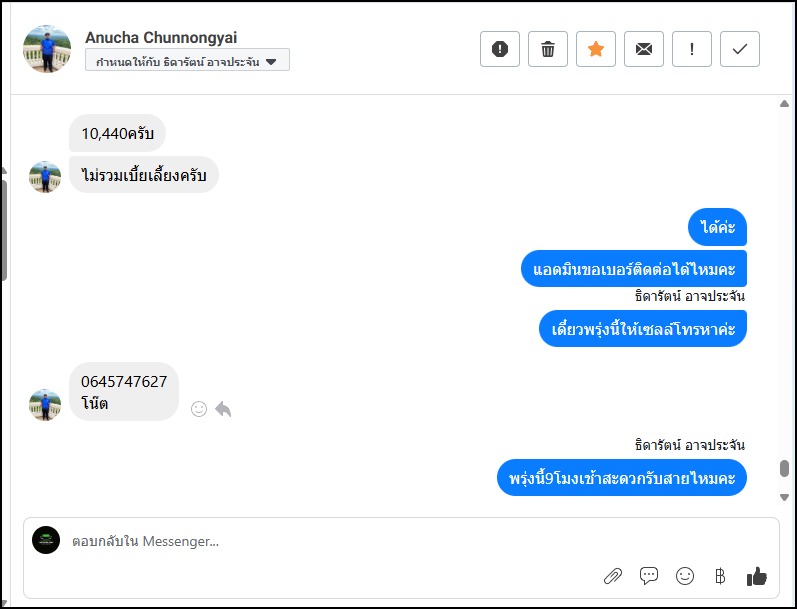Reply to the 0645747627 message
This screenshot has width=797, height=609.
[223, 409]
